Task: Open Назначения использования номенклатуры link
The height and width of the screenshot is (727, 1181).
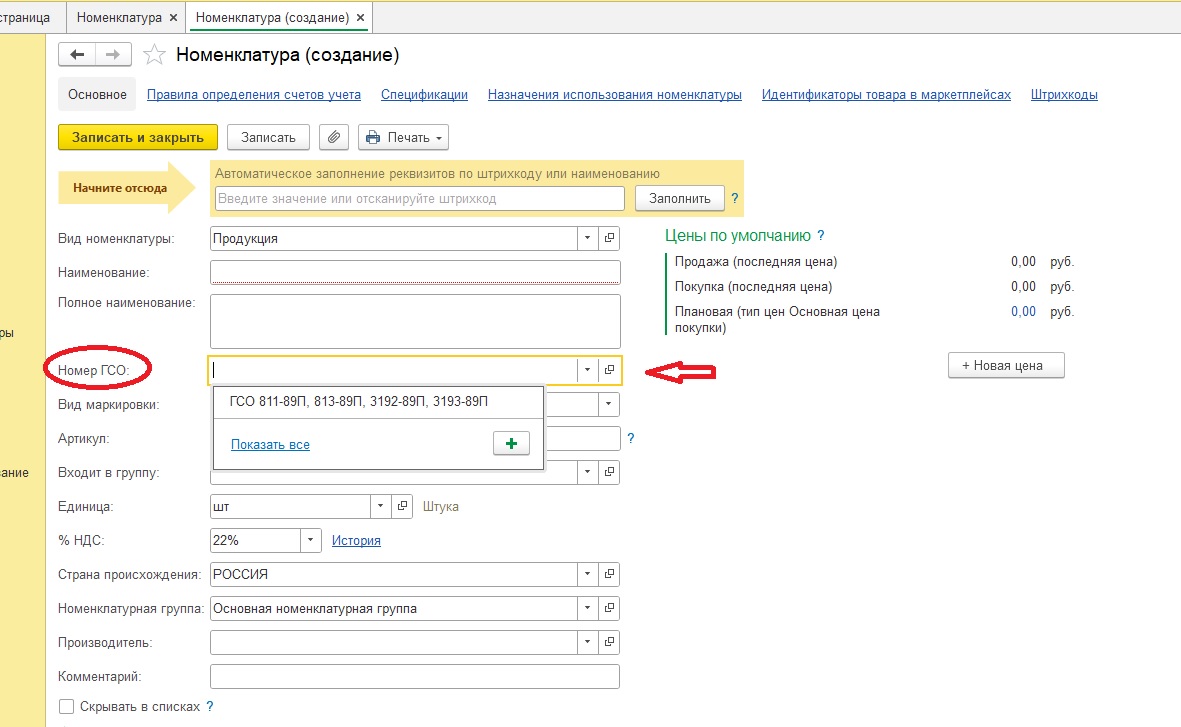Action: pos(615,94)
